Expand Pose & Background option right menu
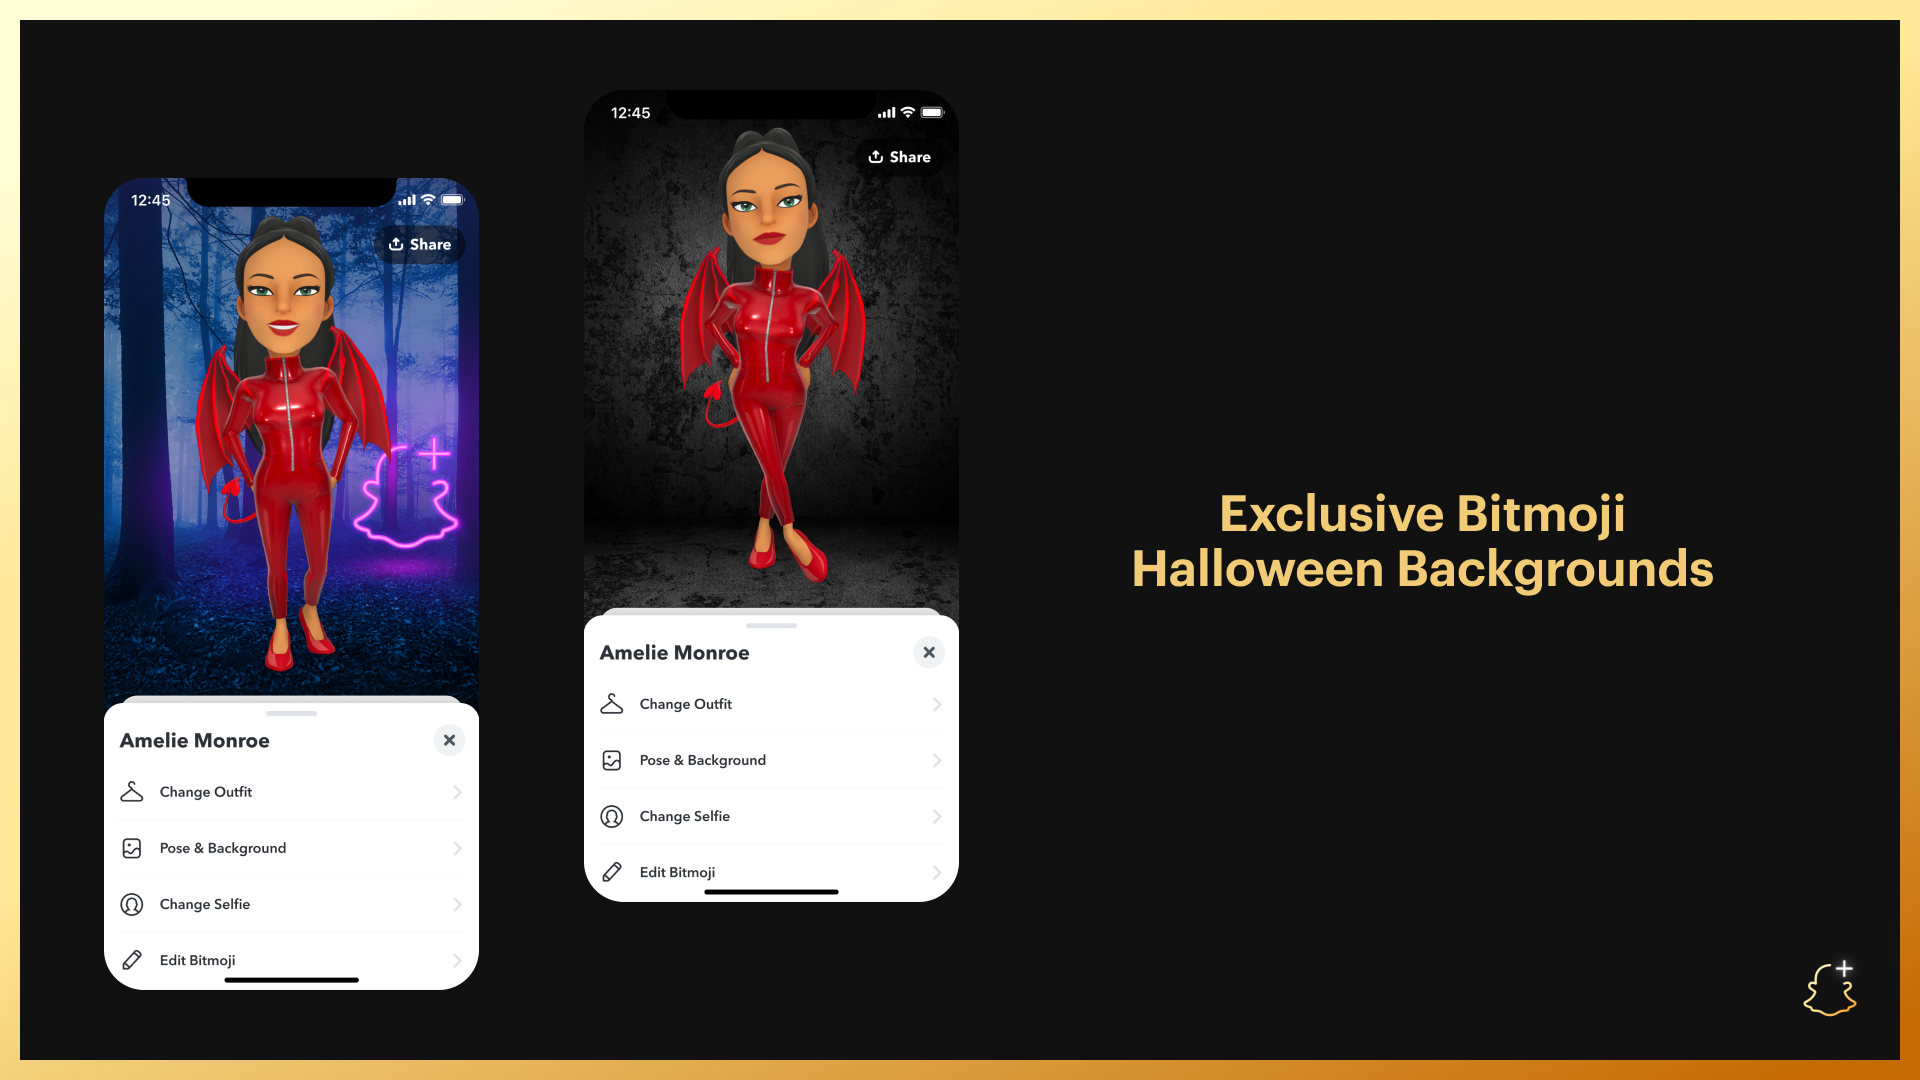The height and width of the screenshot is (1080, 1920). pyautogui.click(x=938, y=760)
